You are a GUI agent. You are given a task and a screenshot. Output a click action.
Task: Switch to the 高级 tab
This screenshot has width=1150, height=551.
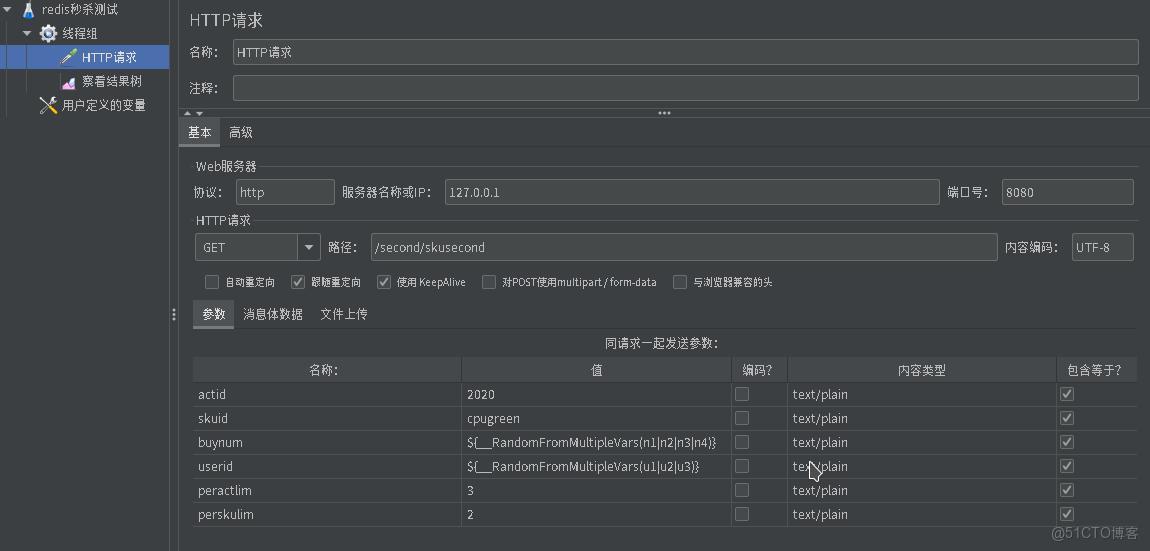tap(241, 133)
